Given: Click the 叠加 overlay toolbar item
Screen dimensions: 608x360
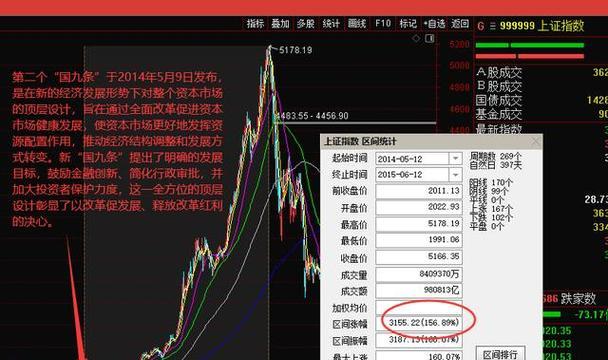Looking at the screenshot, I should [x=280, y=24].
